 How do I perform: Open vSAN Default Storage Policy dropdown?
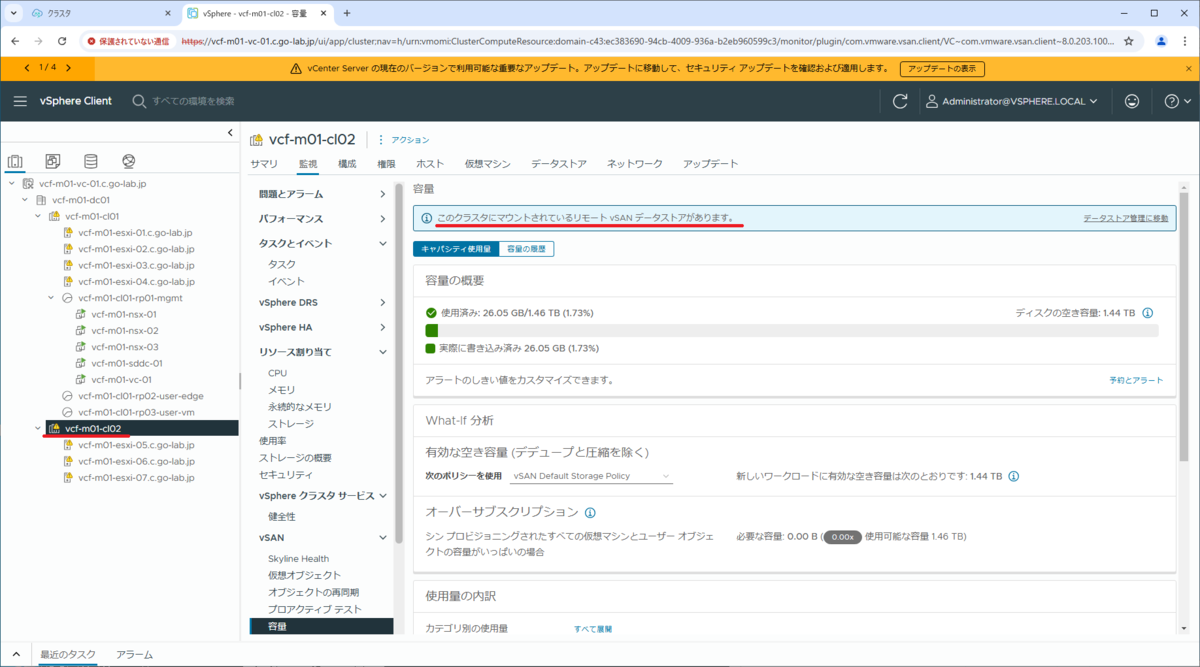(591, 476)
